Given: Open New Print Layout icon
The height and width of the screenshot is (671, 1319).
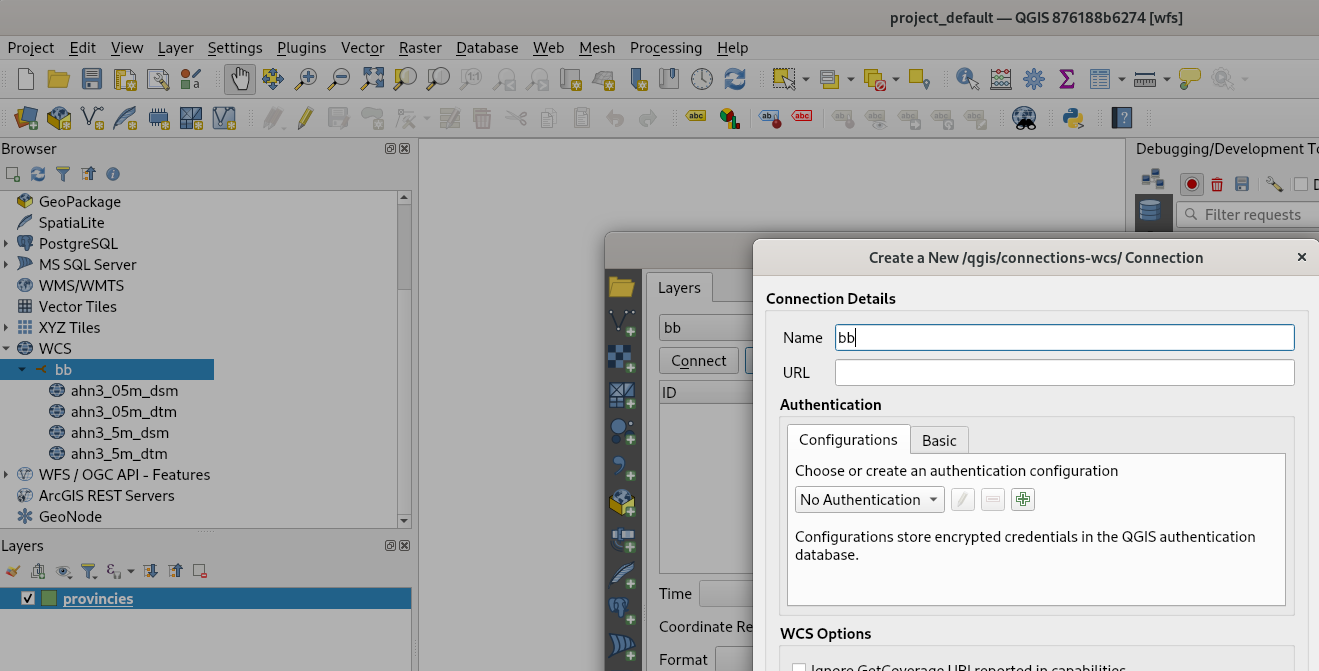Looking at the screenshot, I should 125,79.
